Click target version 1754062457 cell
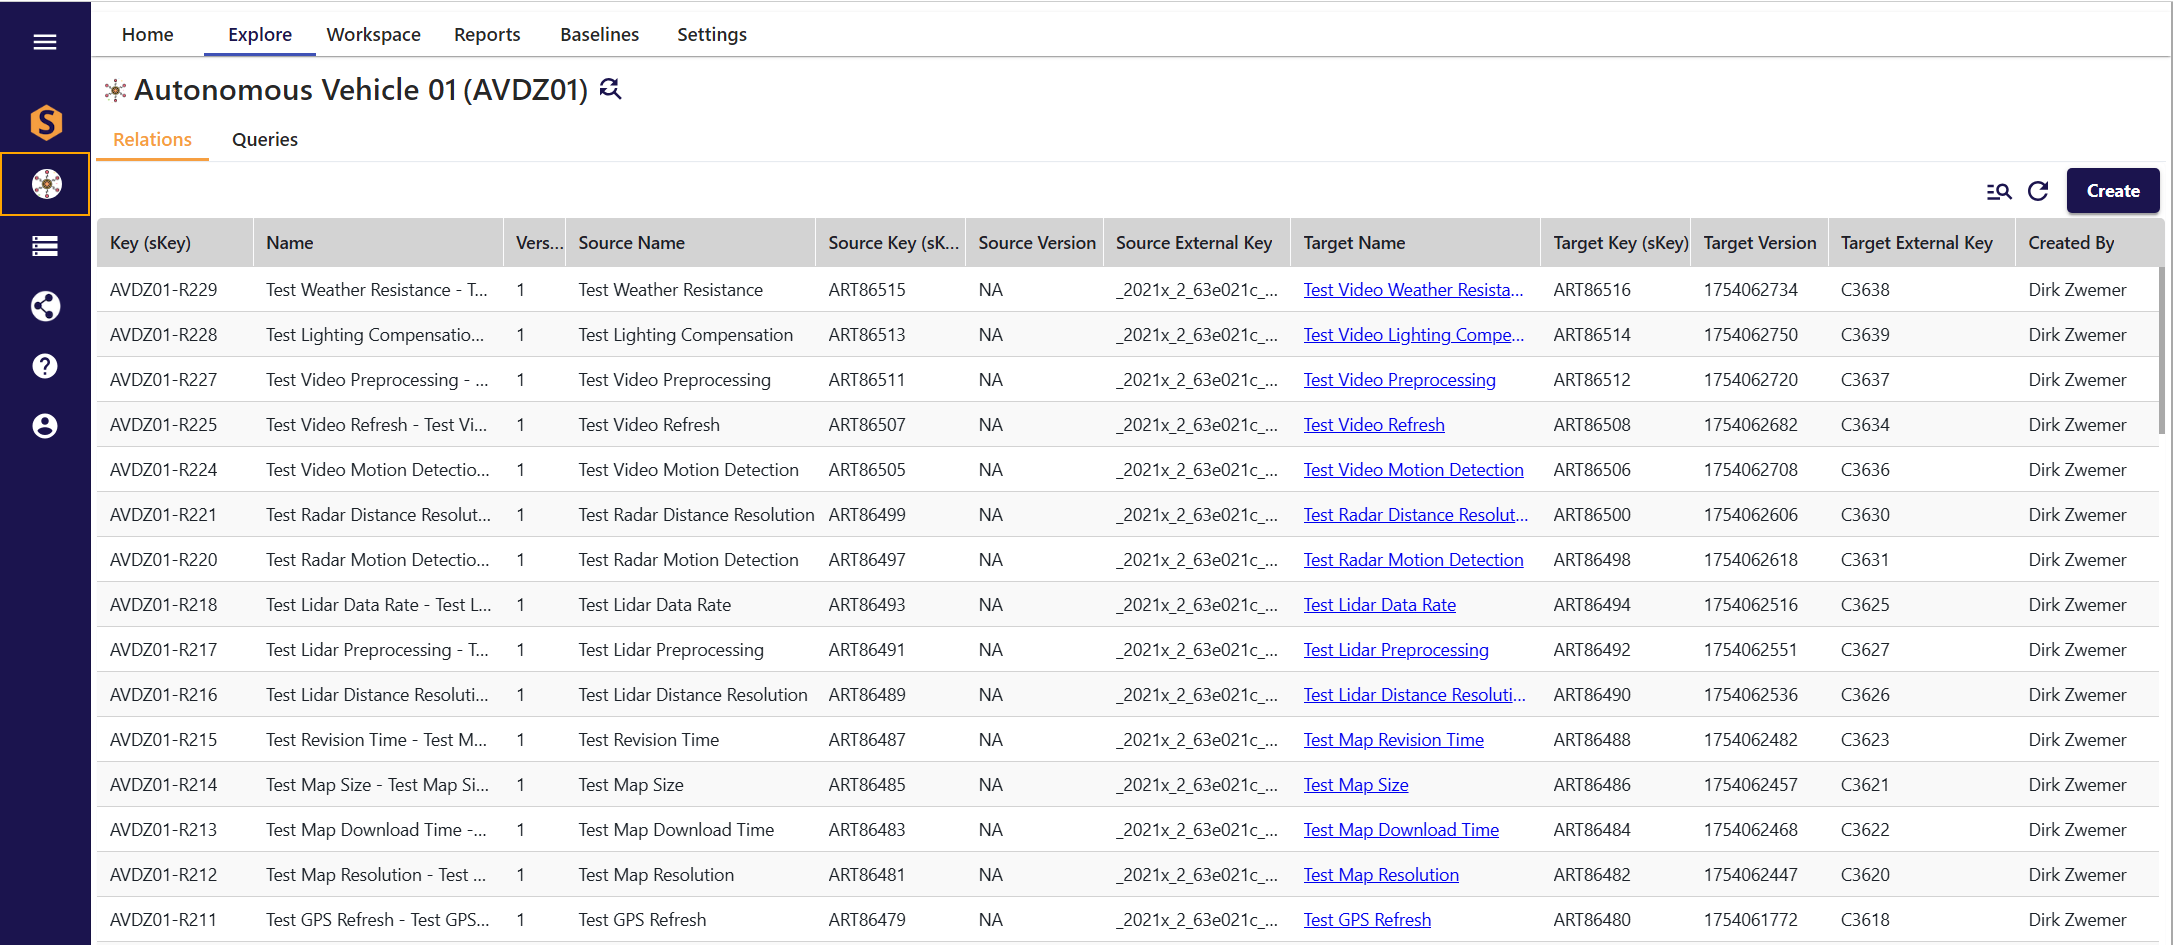This screenshot has height=945, width=2173. pyautogui.click(x=1750, y=785)
